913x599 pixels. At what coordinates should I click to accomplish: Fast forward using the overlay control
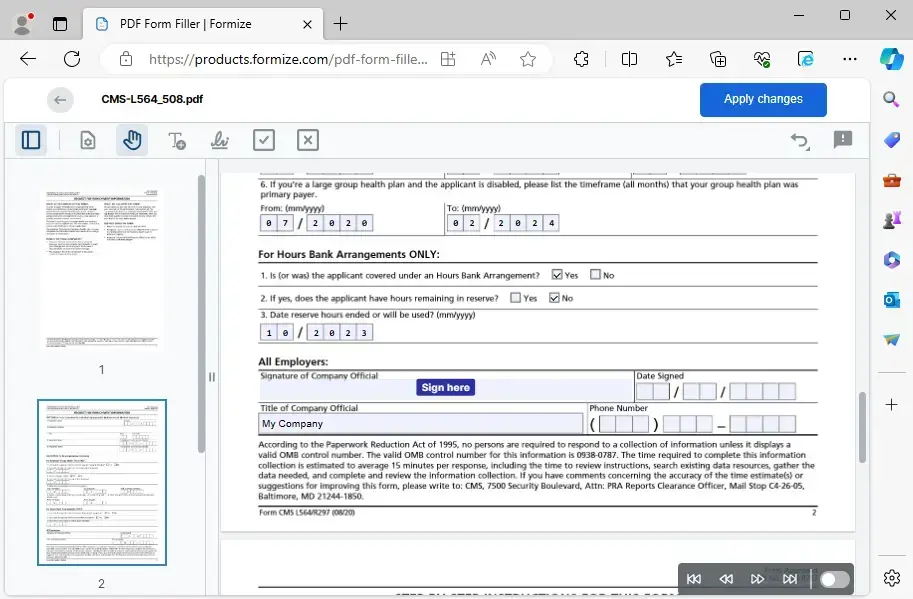[757, 579]
